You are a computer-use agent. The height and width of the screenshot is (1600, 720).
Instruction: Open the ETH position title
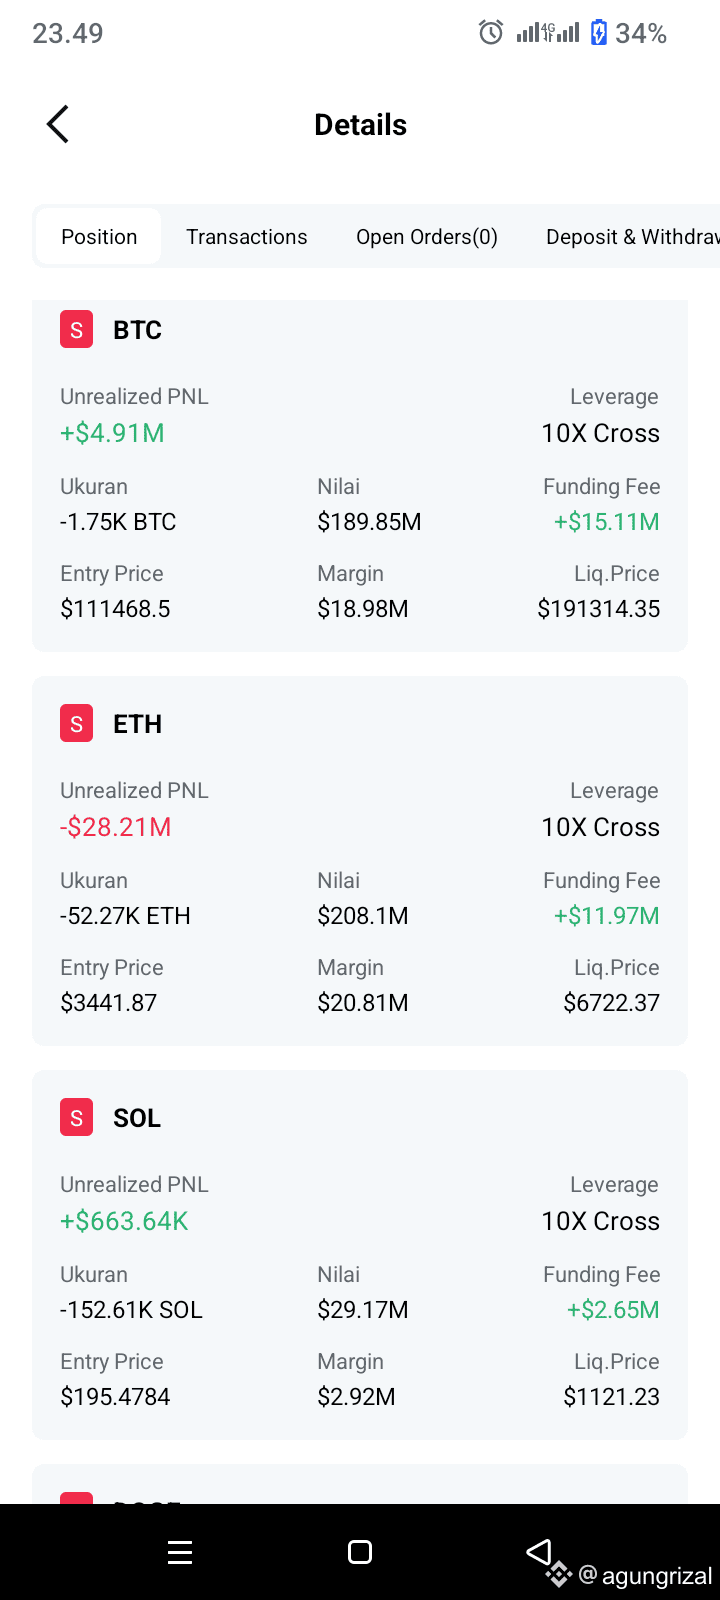(137, 724)
